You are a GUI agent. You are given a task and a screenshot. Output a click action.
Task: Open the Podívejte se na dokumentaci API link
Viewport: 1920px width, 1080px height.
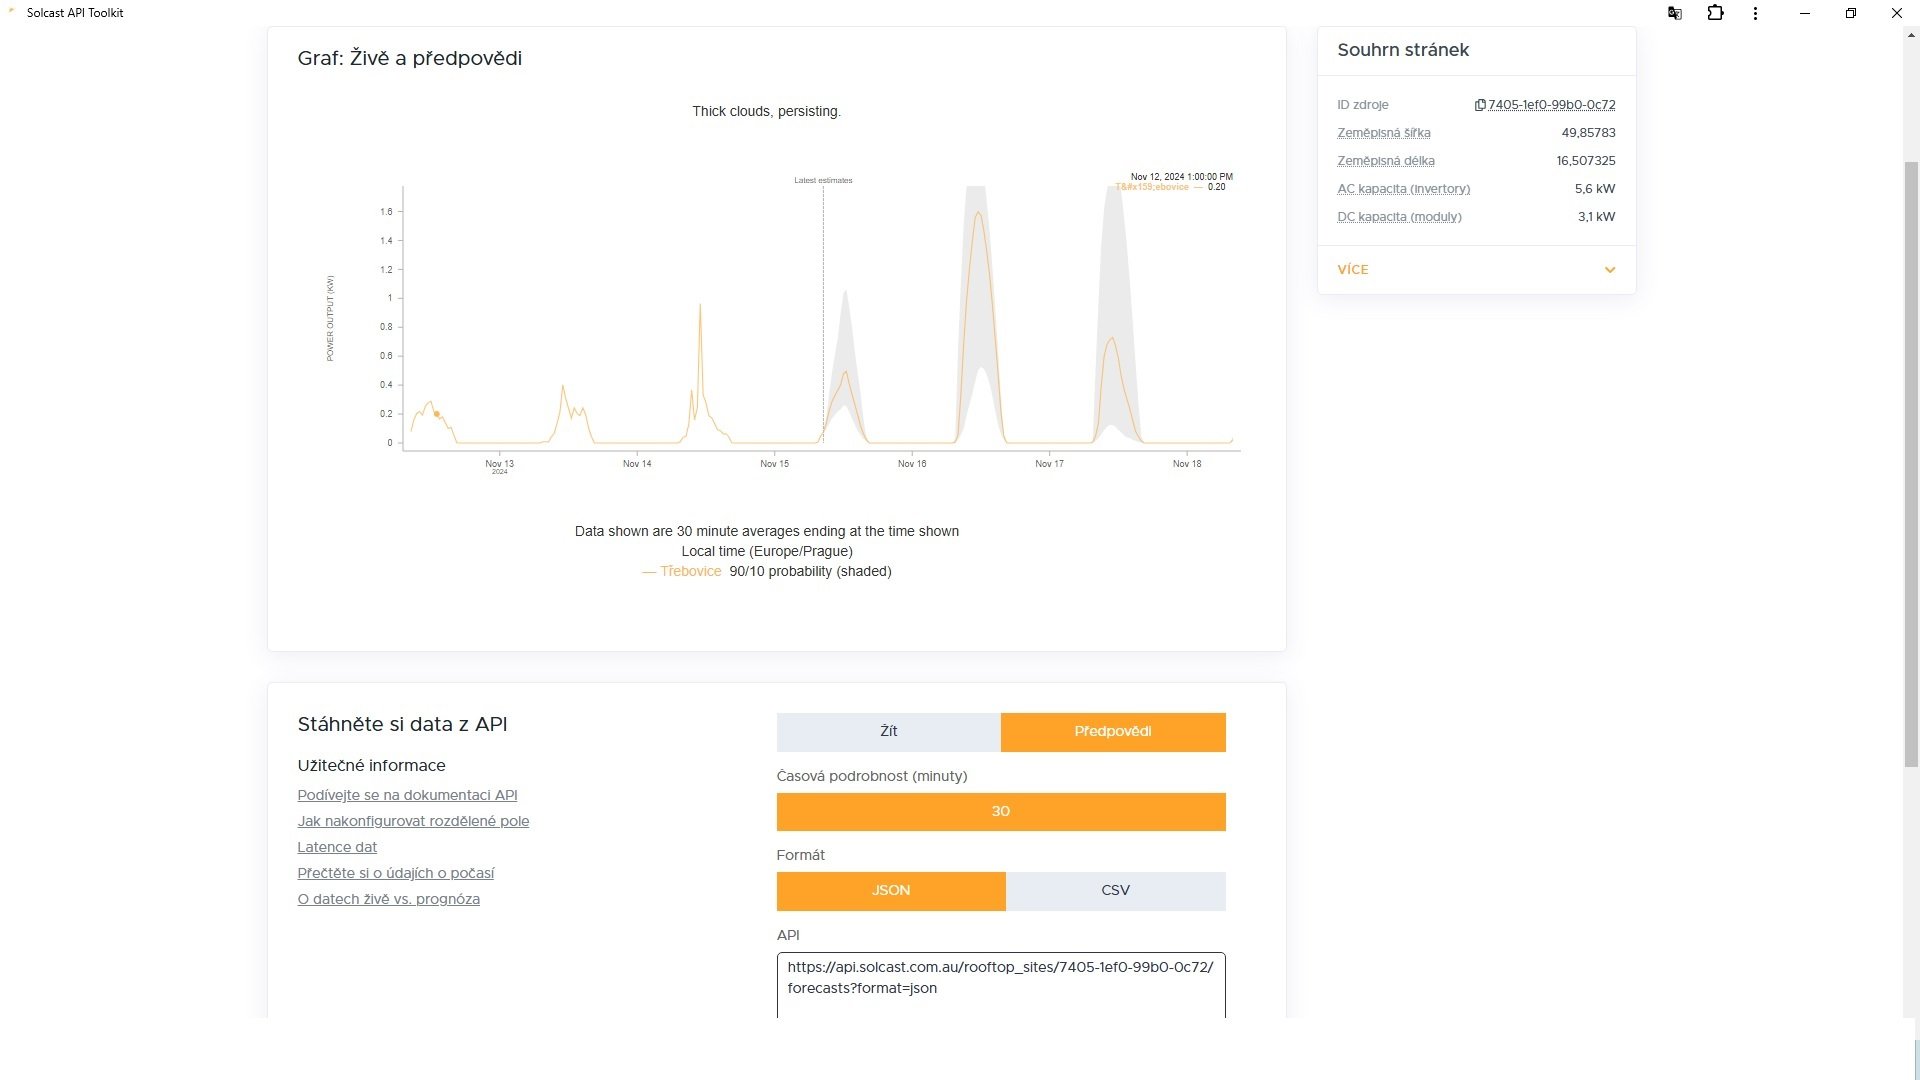coord(407,795)
